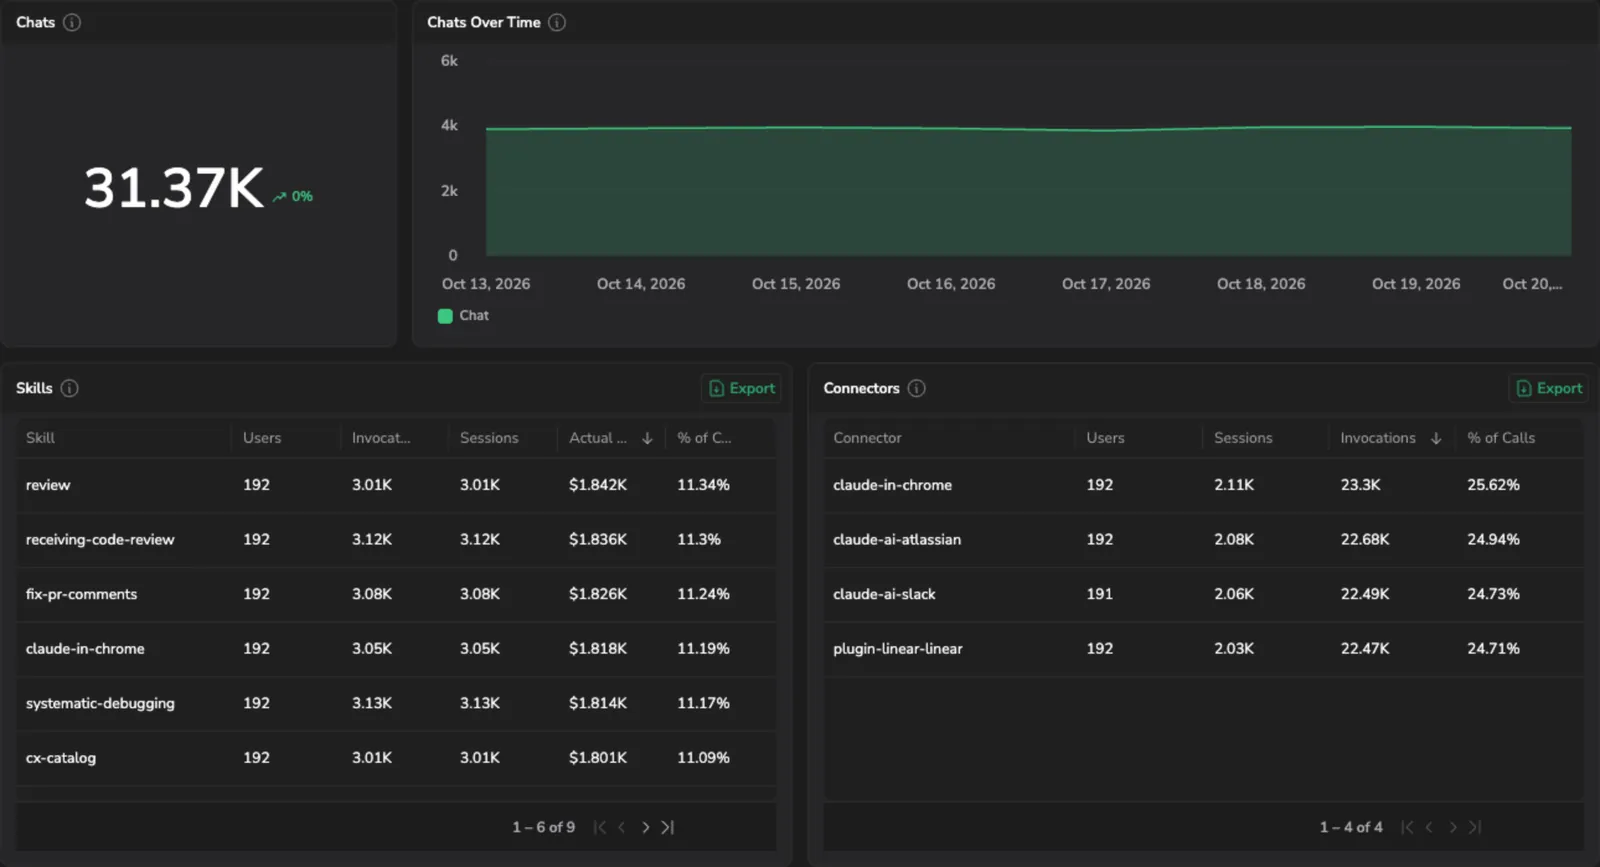This screenshot has width=1600, height=867.
Task: Click 3.13K invocations for systematic-debugging
Action: 372,703
